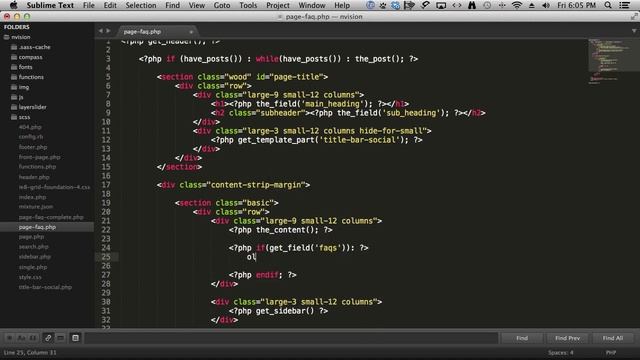
Task: Open single.php in the sidebar
Action: click(x=33, y=267)
